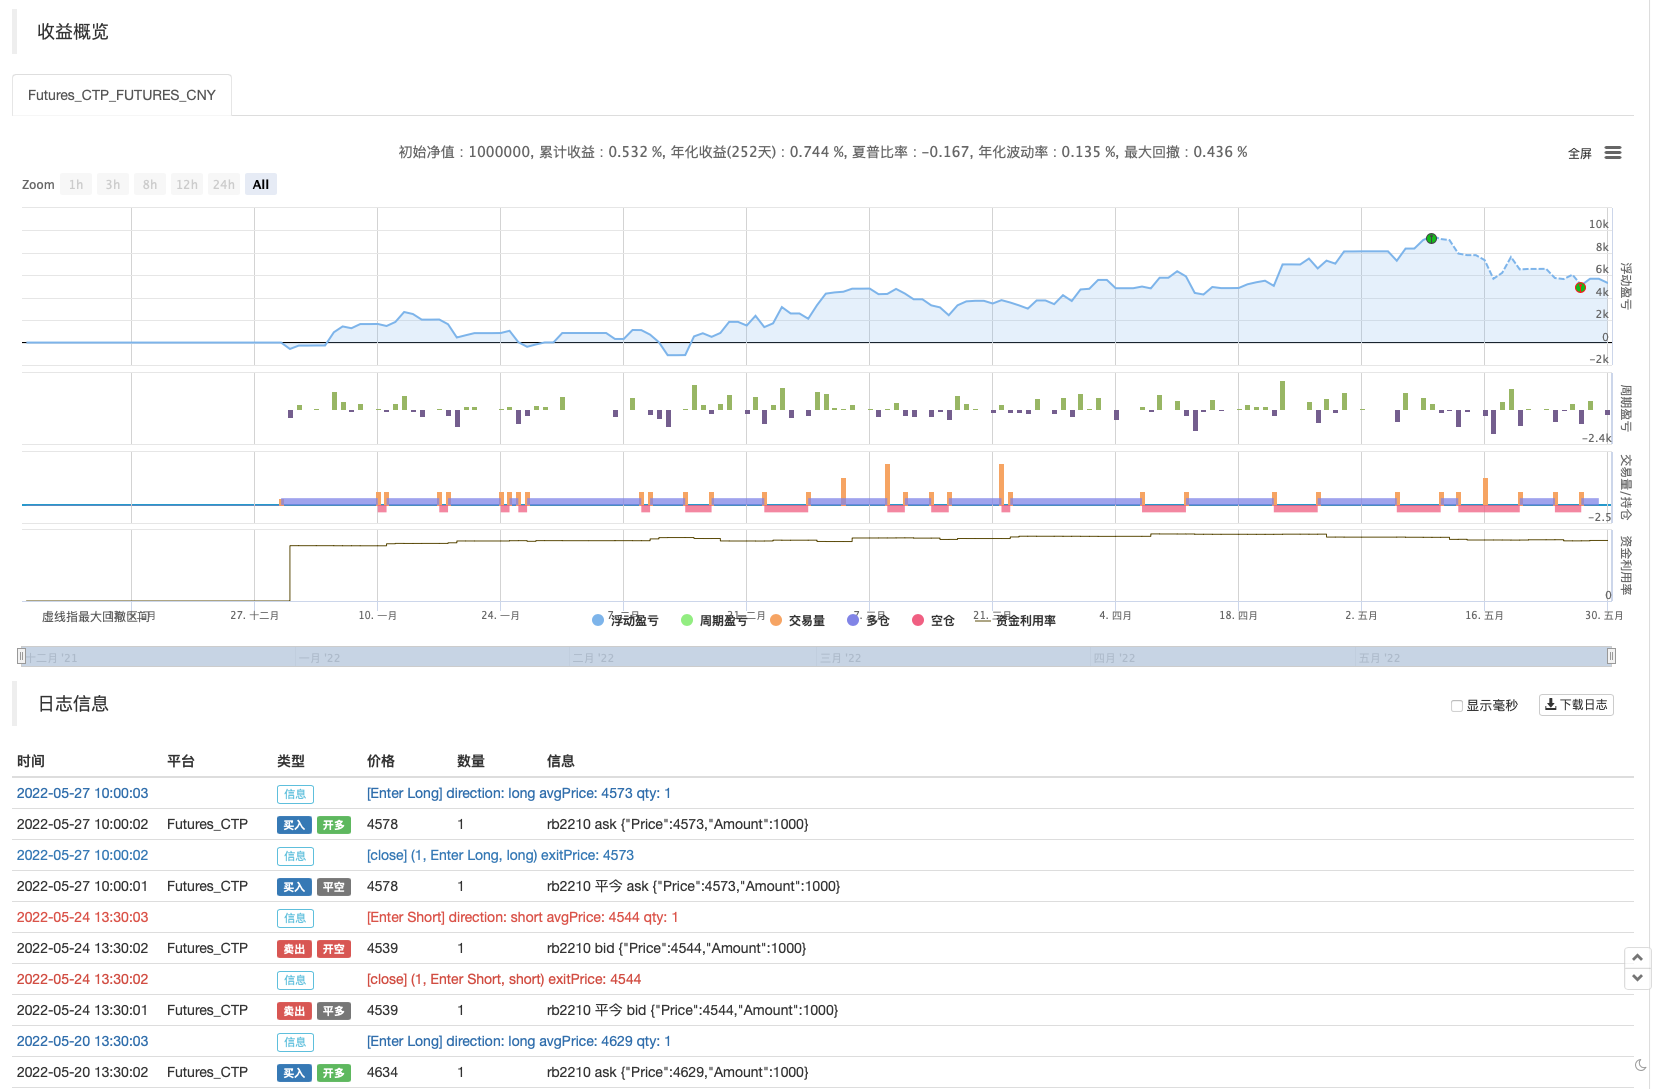The height and width of the screenshot is (1089, 1655).
Task: Click the scroll-up chevron at right edge
Action: pos(1637,958)
